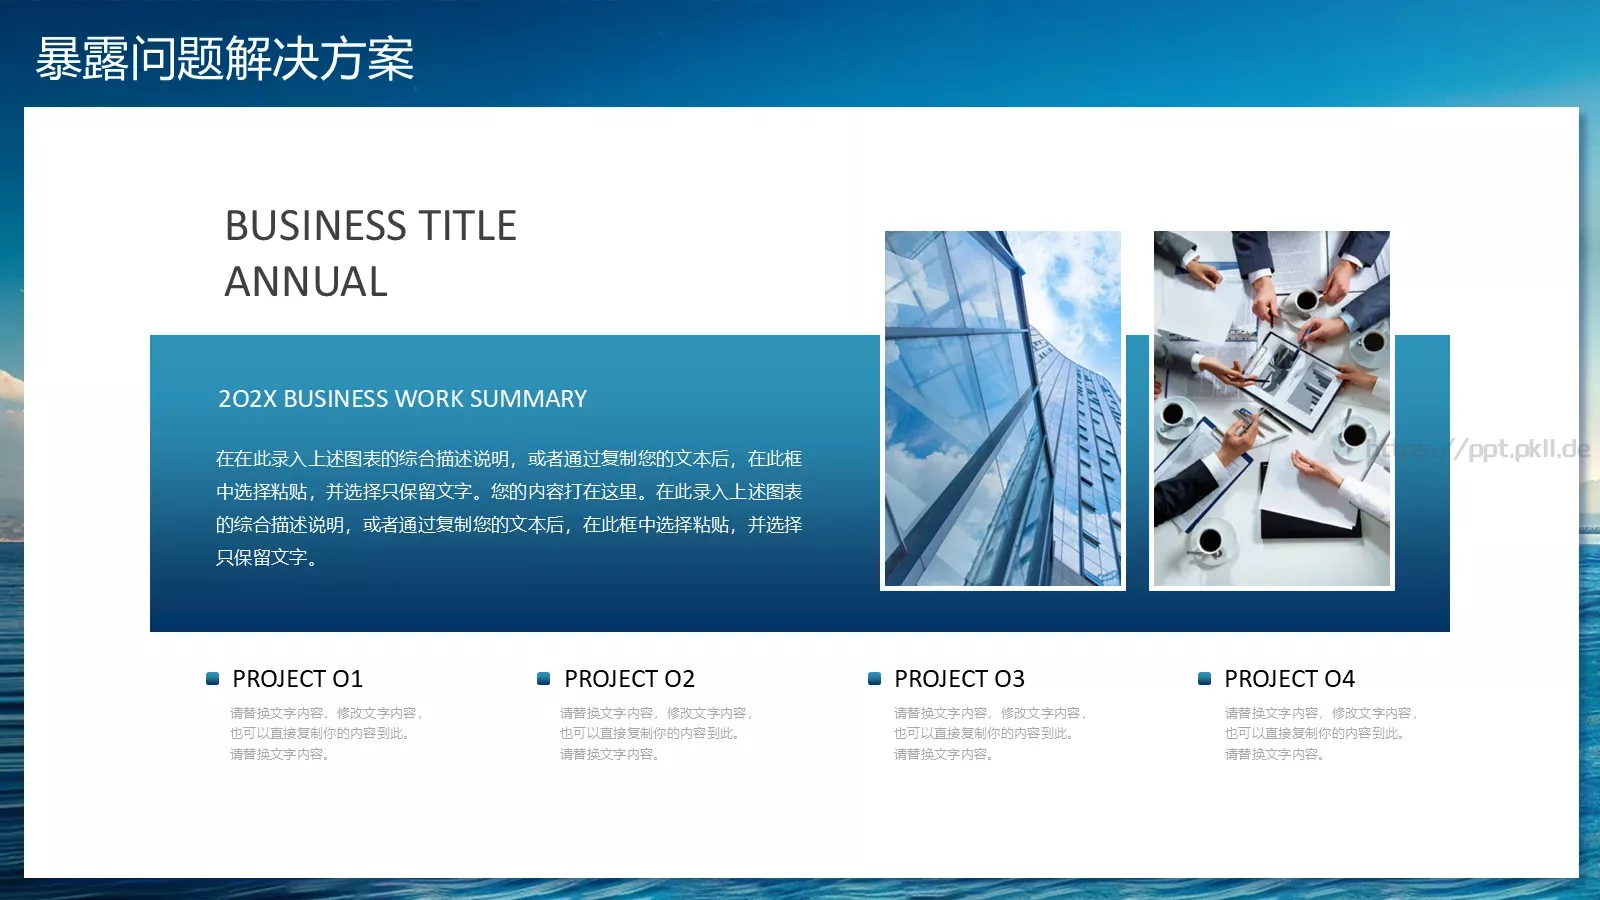
Task: Select the blue bullet beside PROJECT 02
Action: pyautogui.click(x=544, y=678)
